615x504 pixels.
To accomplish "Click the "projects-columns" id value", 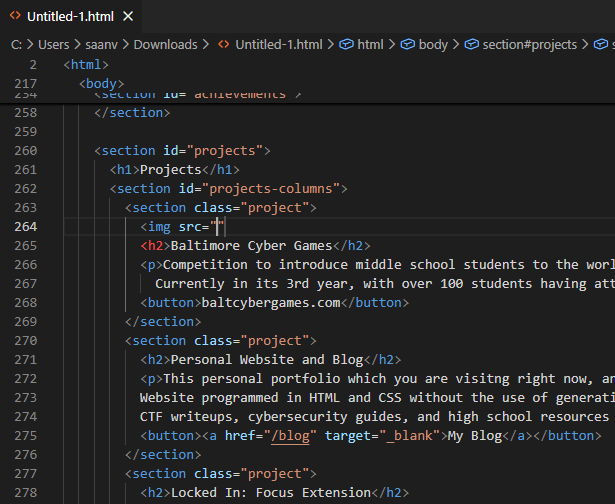I will (x=271, y=189).
